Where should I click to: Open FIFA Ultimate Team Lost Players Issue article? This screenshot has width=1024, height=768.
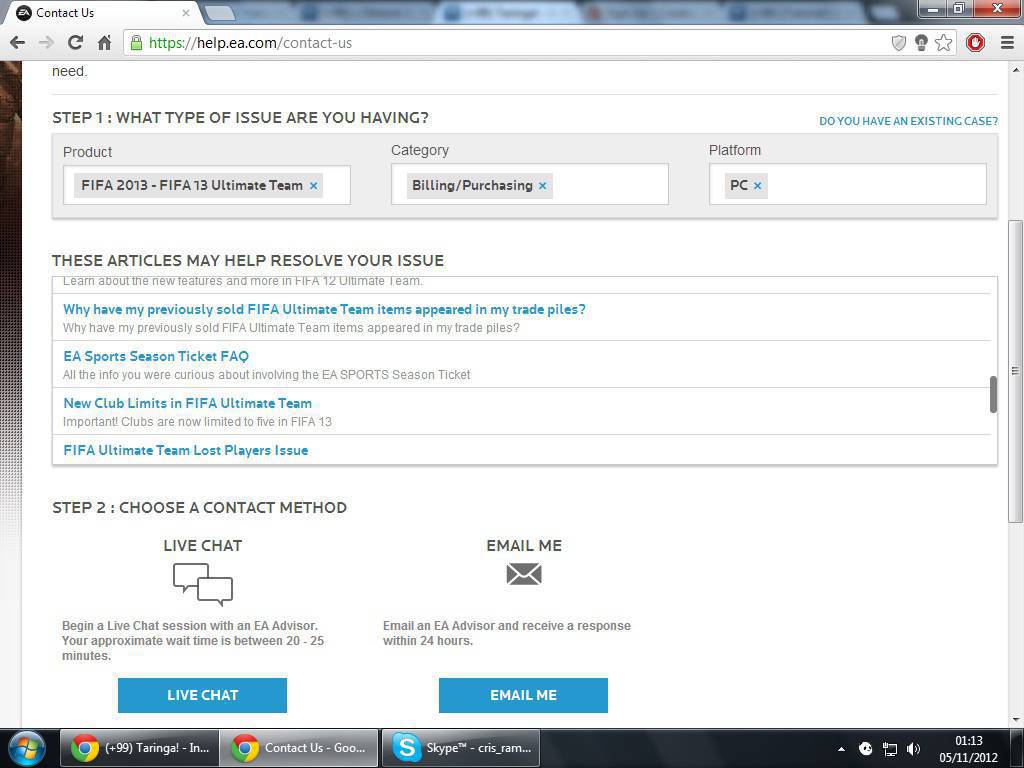click(x=185, y=451)
